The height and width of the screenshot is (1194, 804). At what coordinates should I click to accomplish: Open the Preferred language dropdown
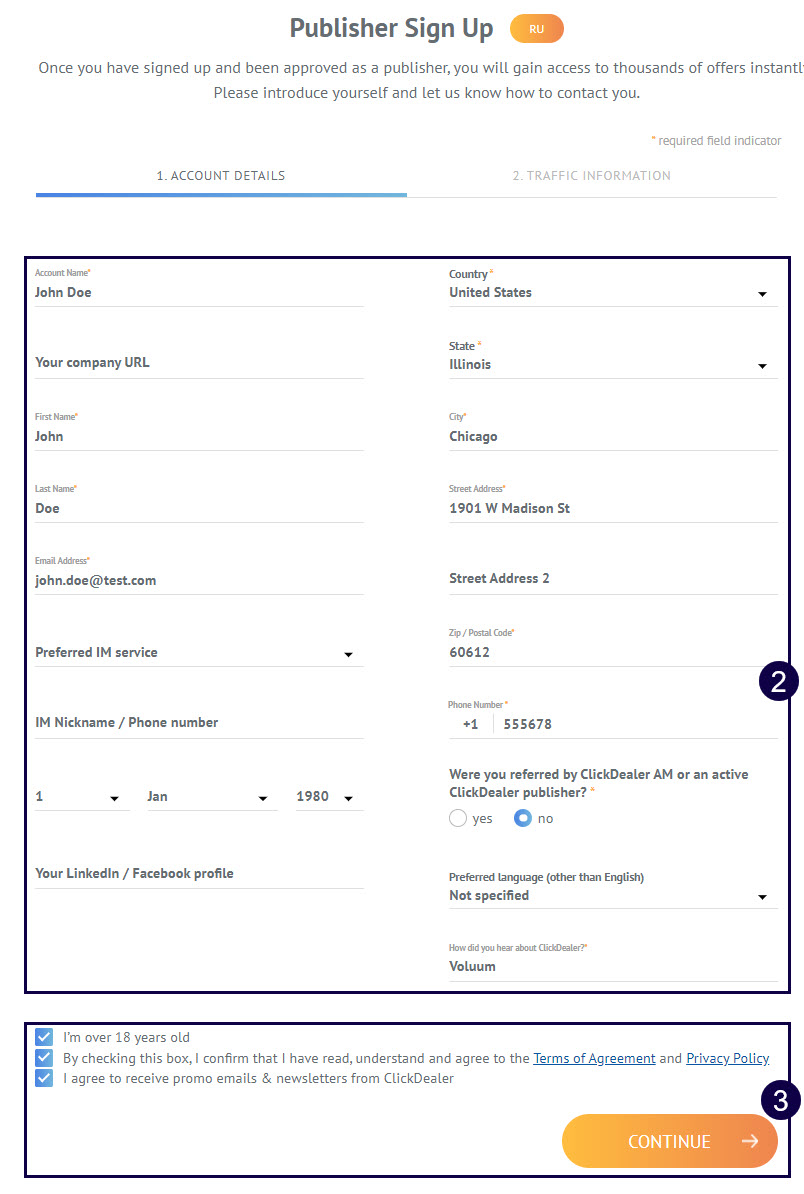(x=612, y=896)
